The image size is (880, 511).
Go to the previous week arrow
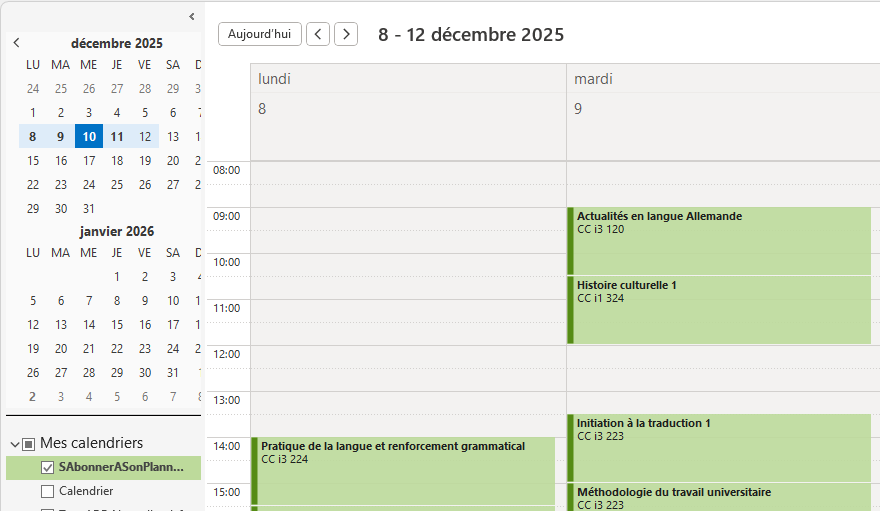tap(318, 34)
